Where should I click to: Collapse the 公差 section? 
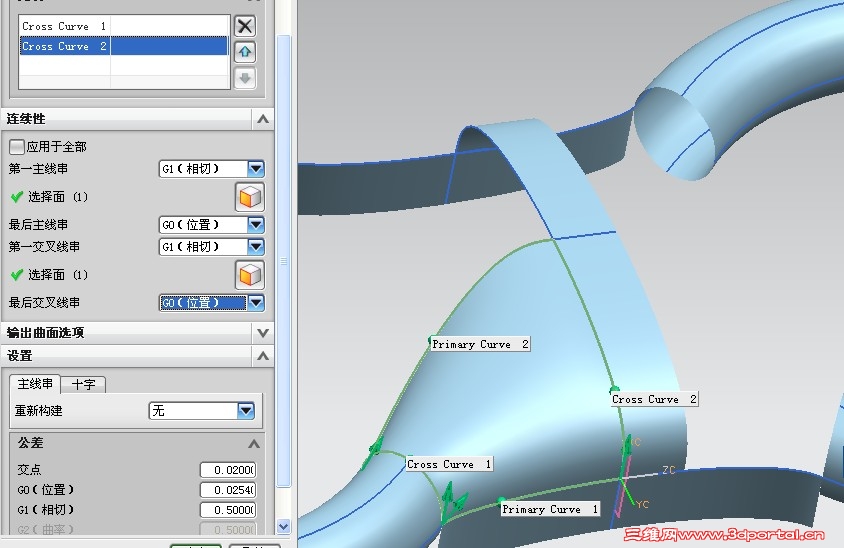pyautogui.click(x=254, y=444)
